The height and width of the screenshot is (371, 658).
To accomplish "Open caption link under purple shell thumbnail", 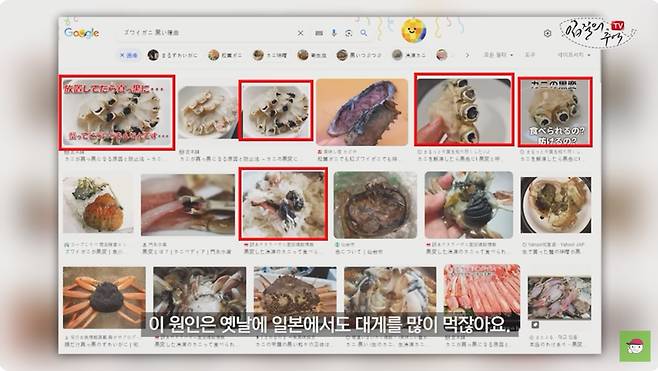I will pos(358,159).
